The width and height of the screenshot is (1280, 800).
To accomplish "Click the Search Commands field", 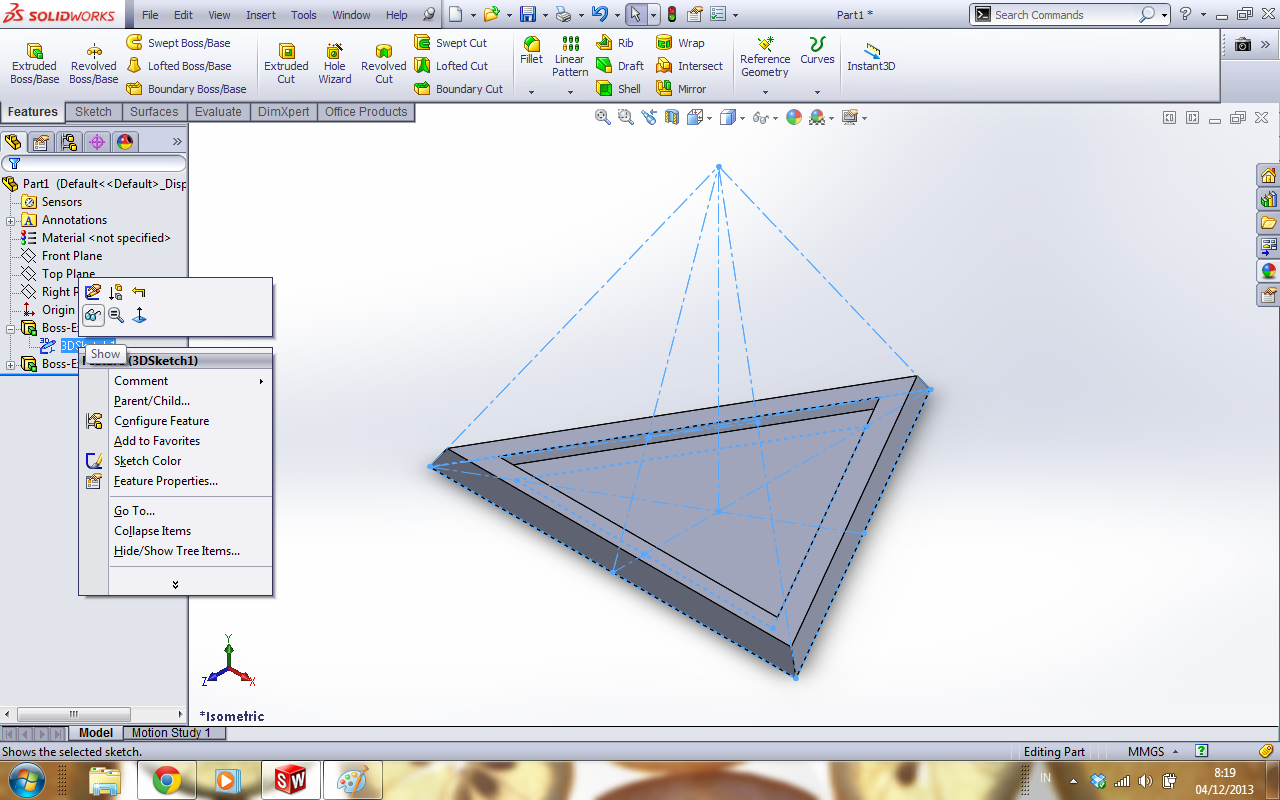I will pyautogui.click(x=1064, y=15).
